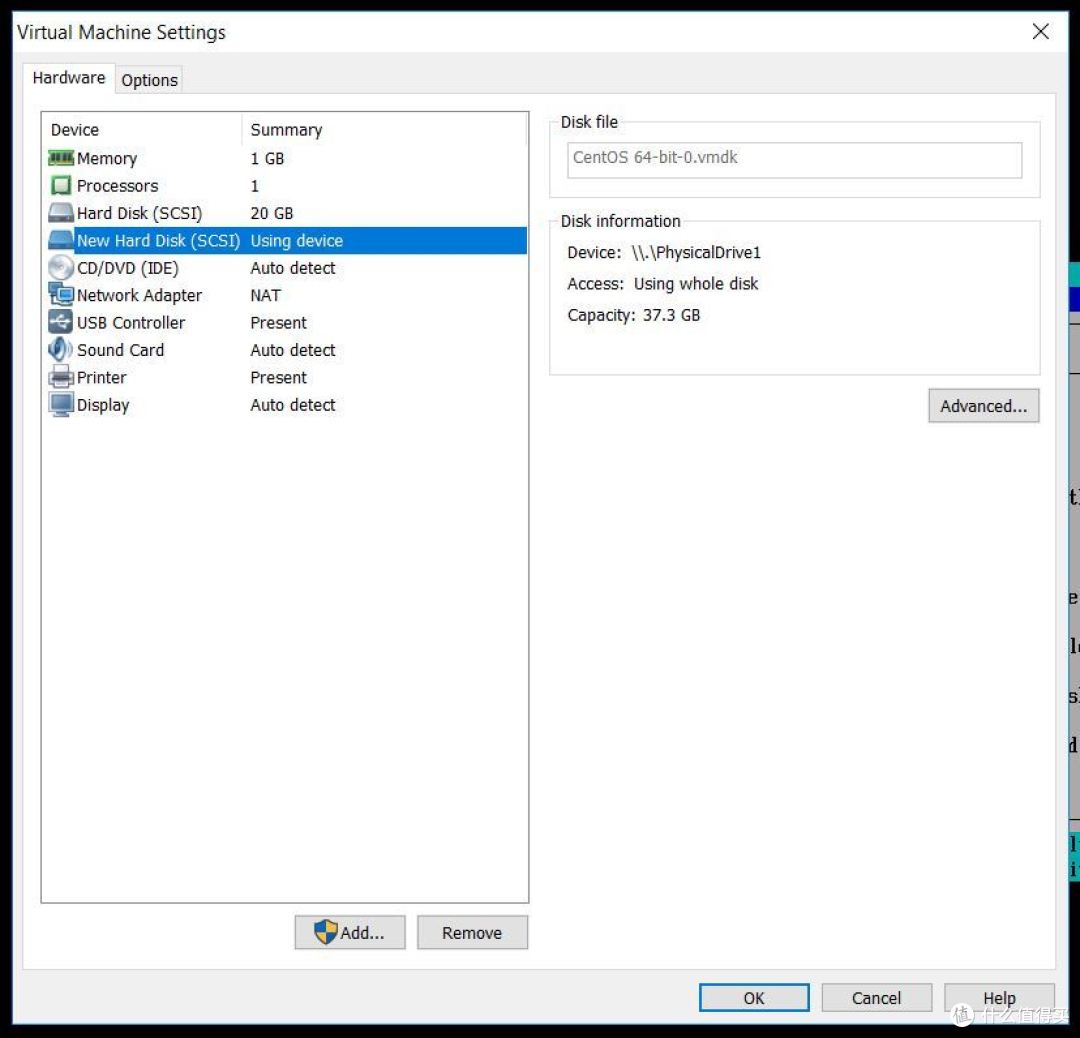
Task: Click the Memory device icon
Action: pyautogui.click(x=61, y=158)
